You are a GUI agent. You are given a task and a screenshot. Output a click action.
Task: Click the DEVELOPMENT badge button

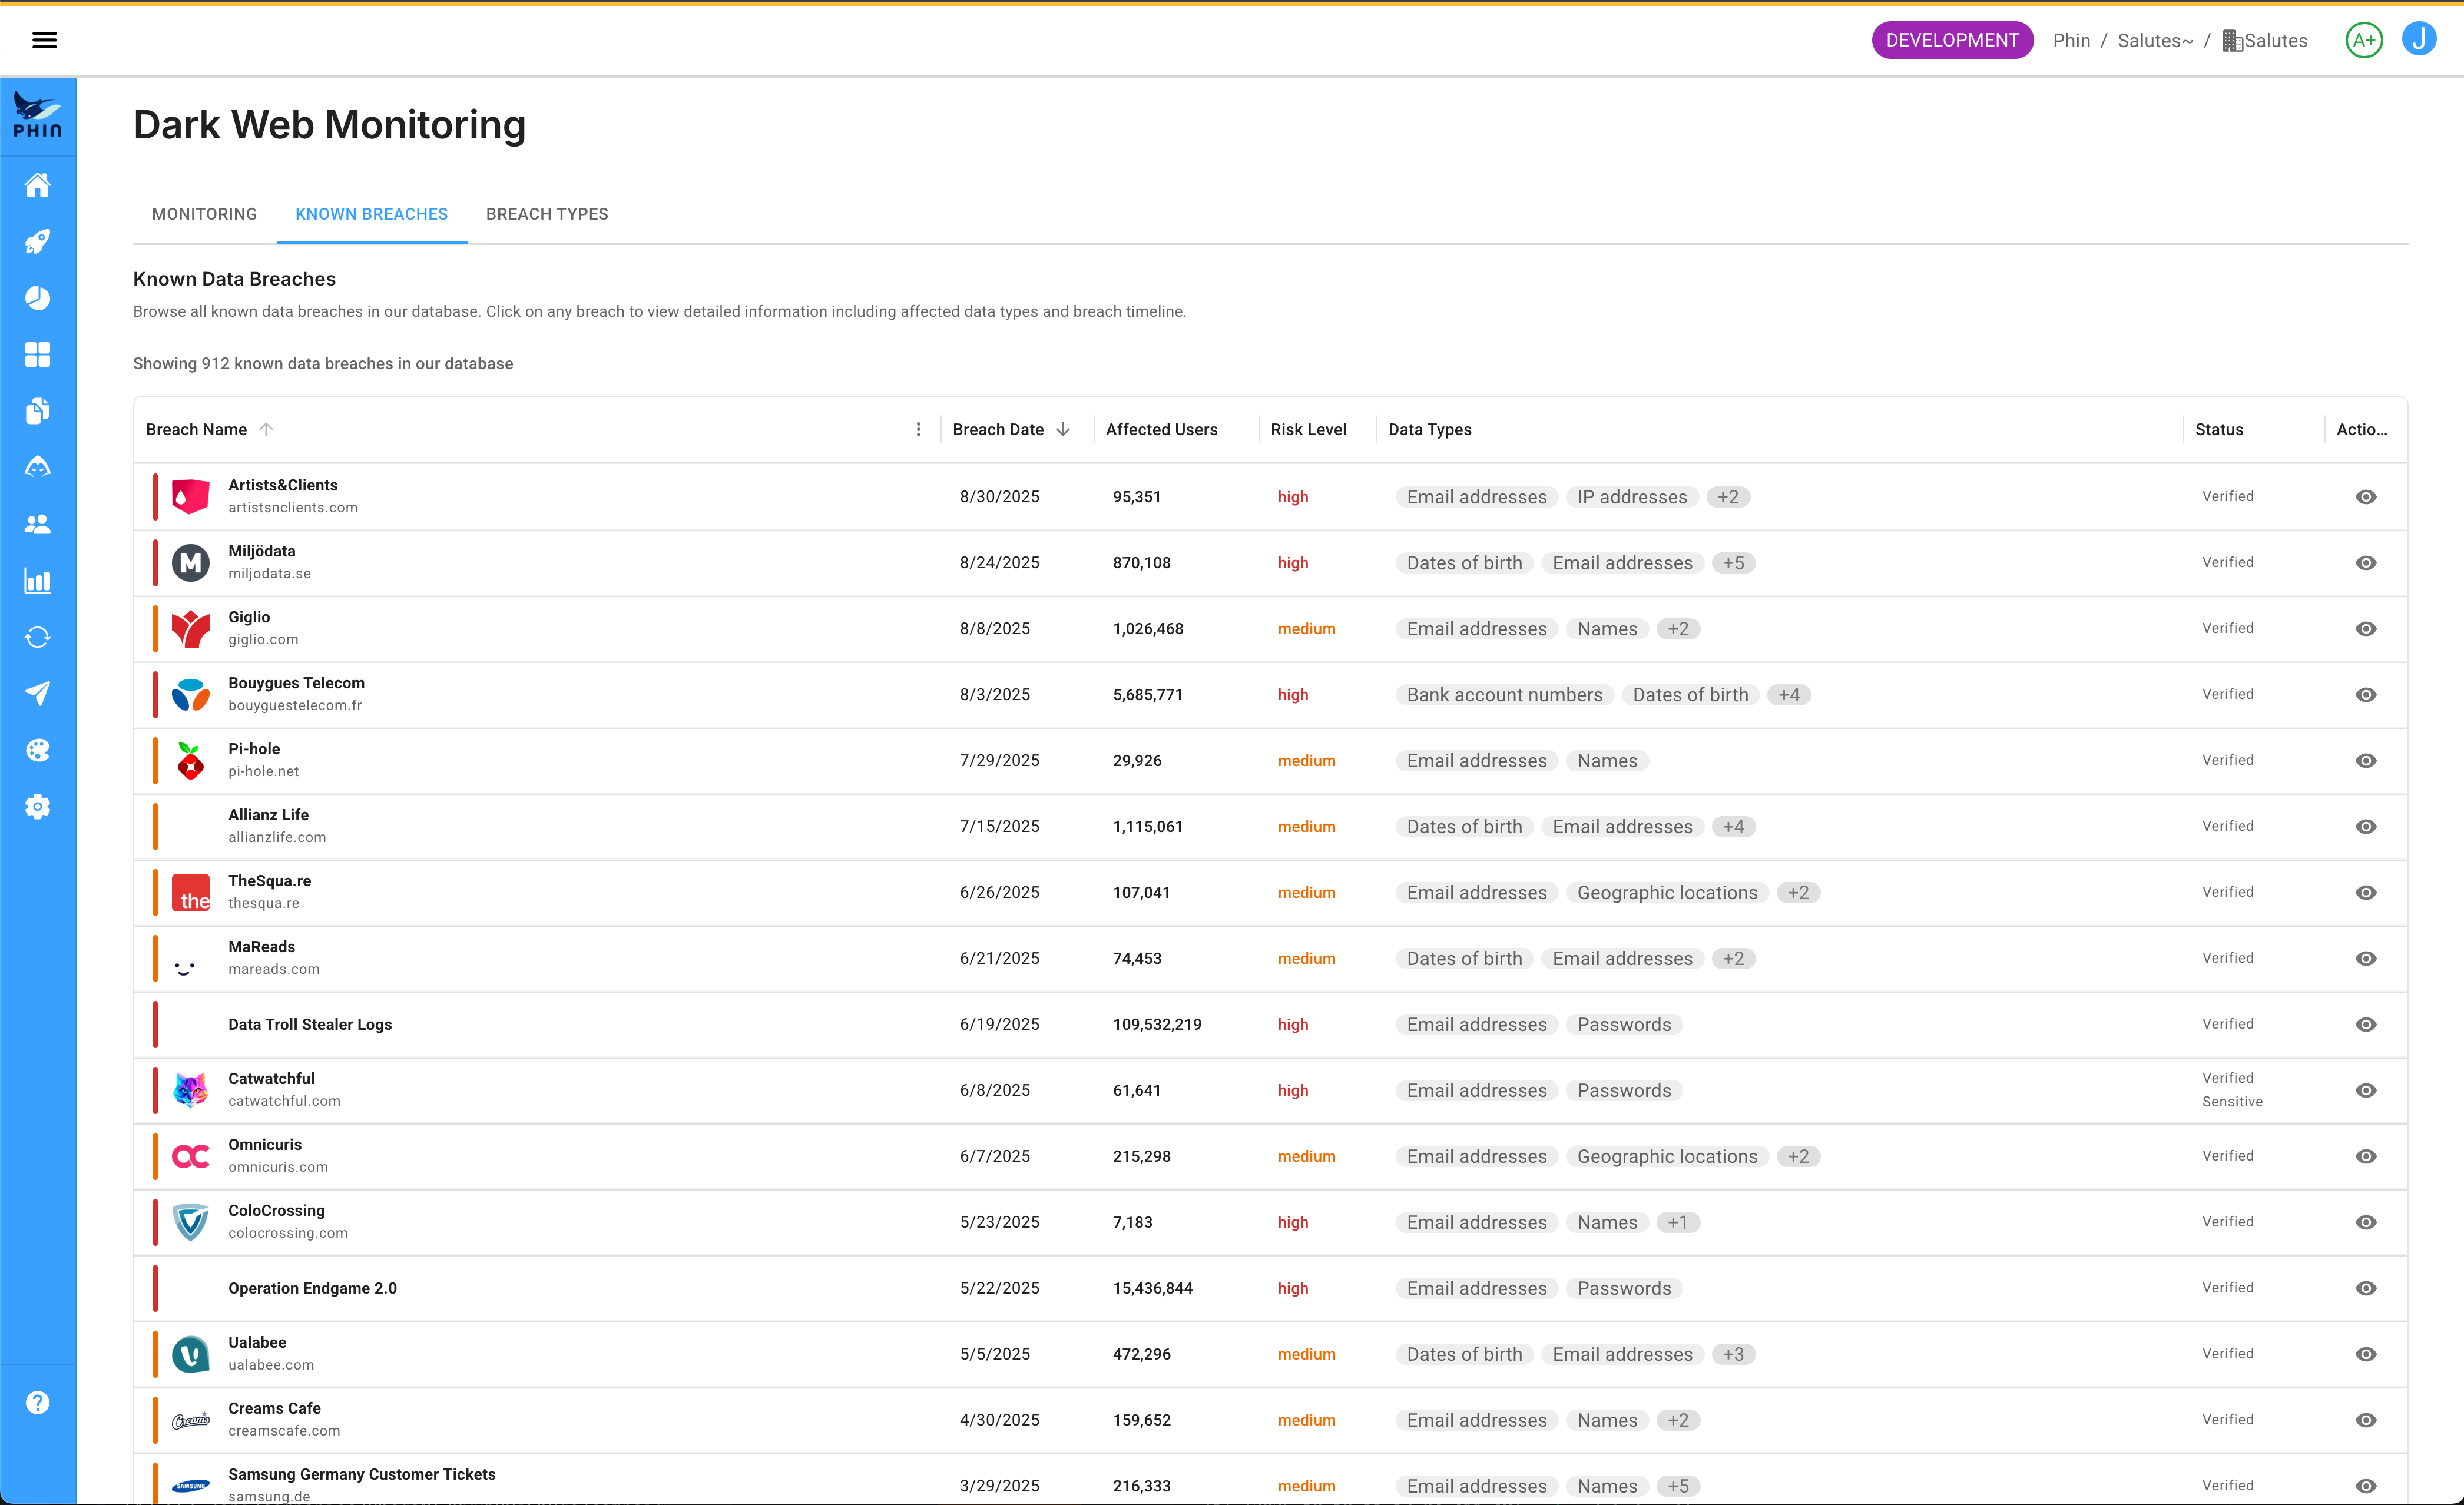point(1951,40)
